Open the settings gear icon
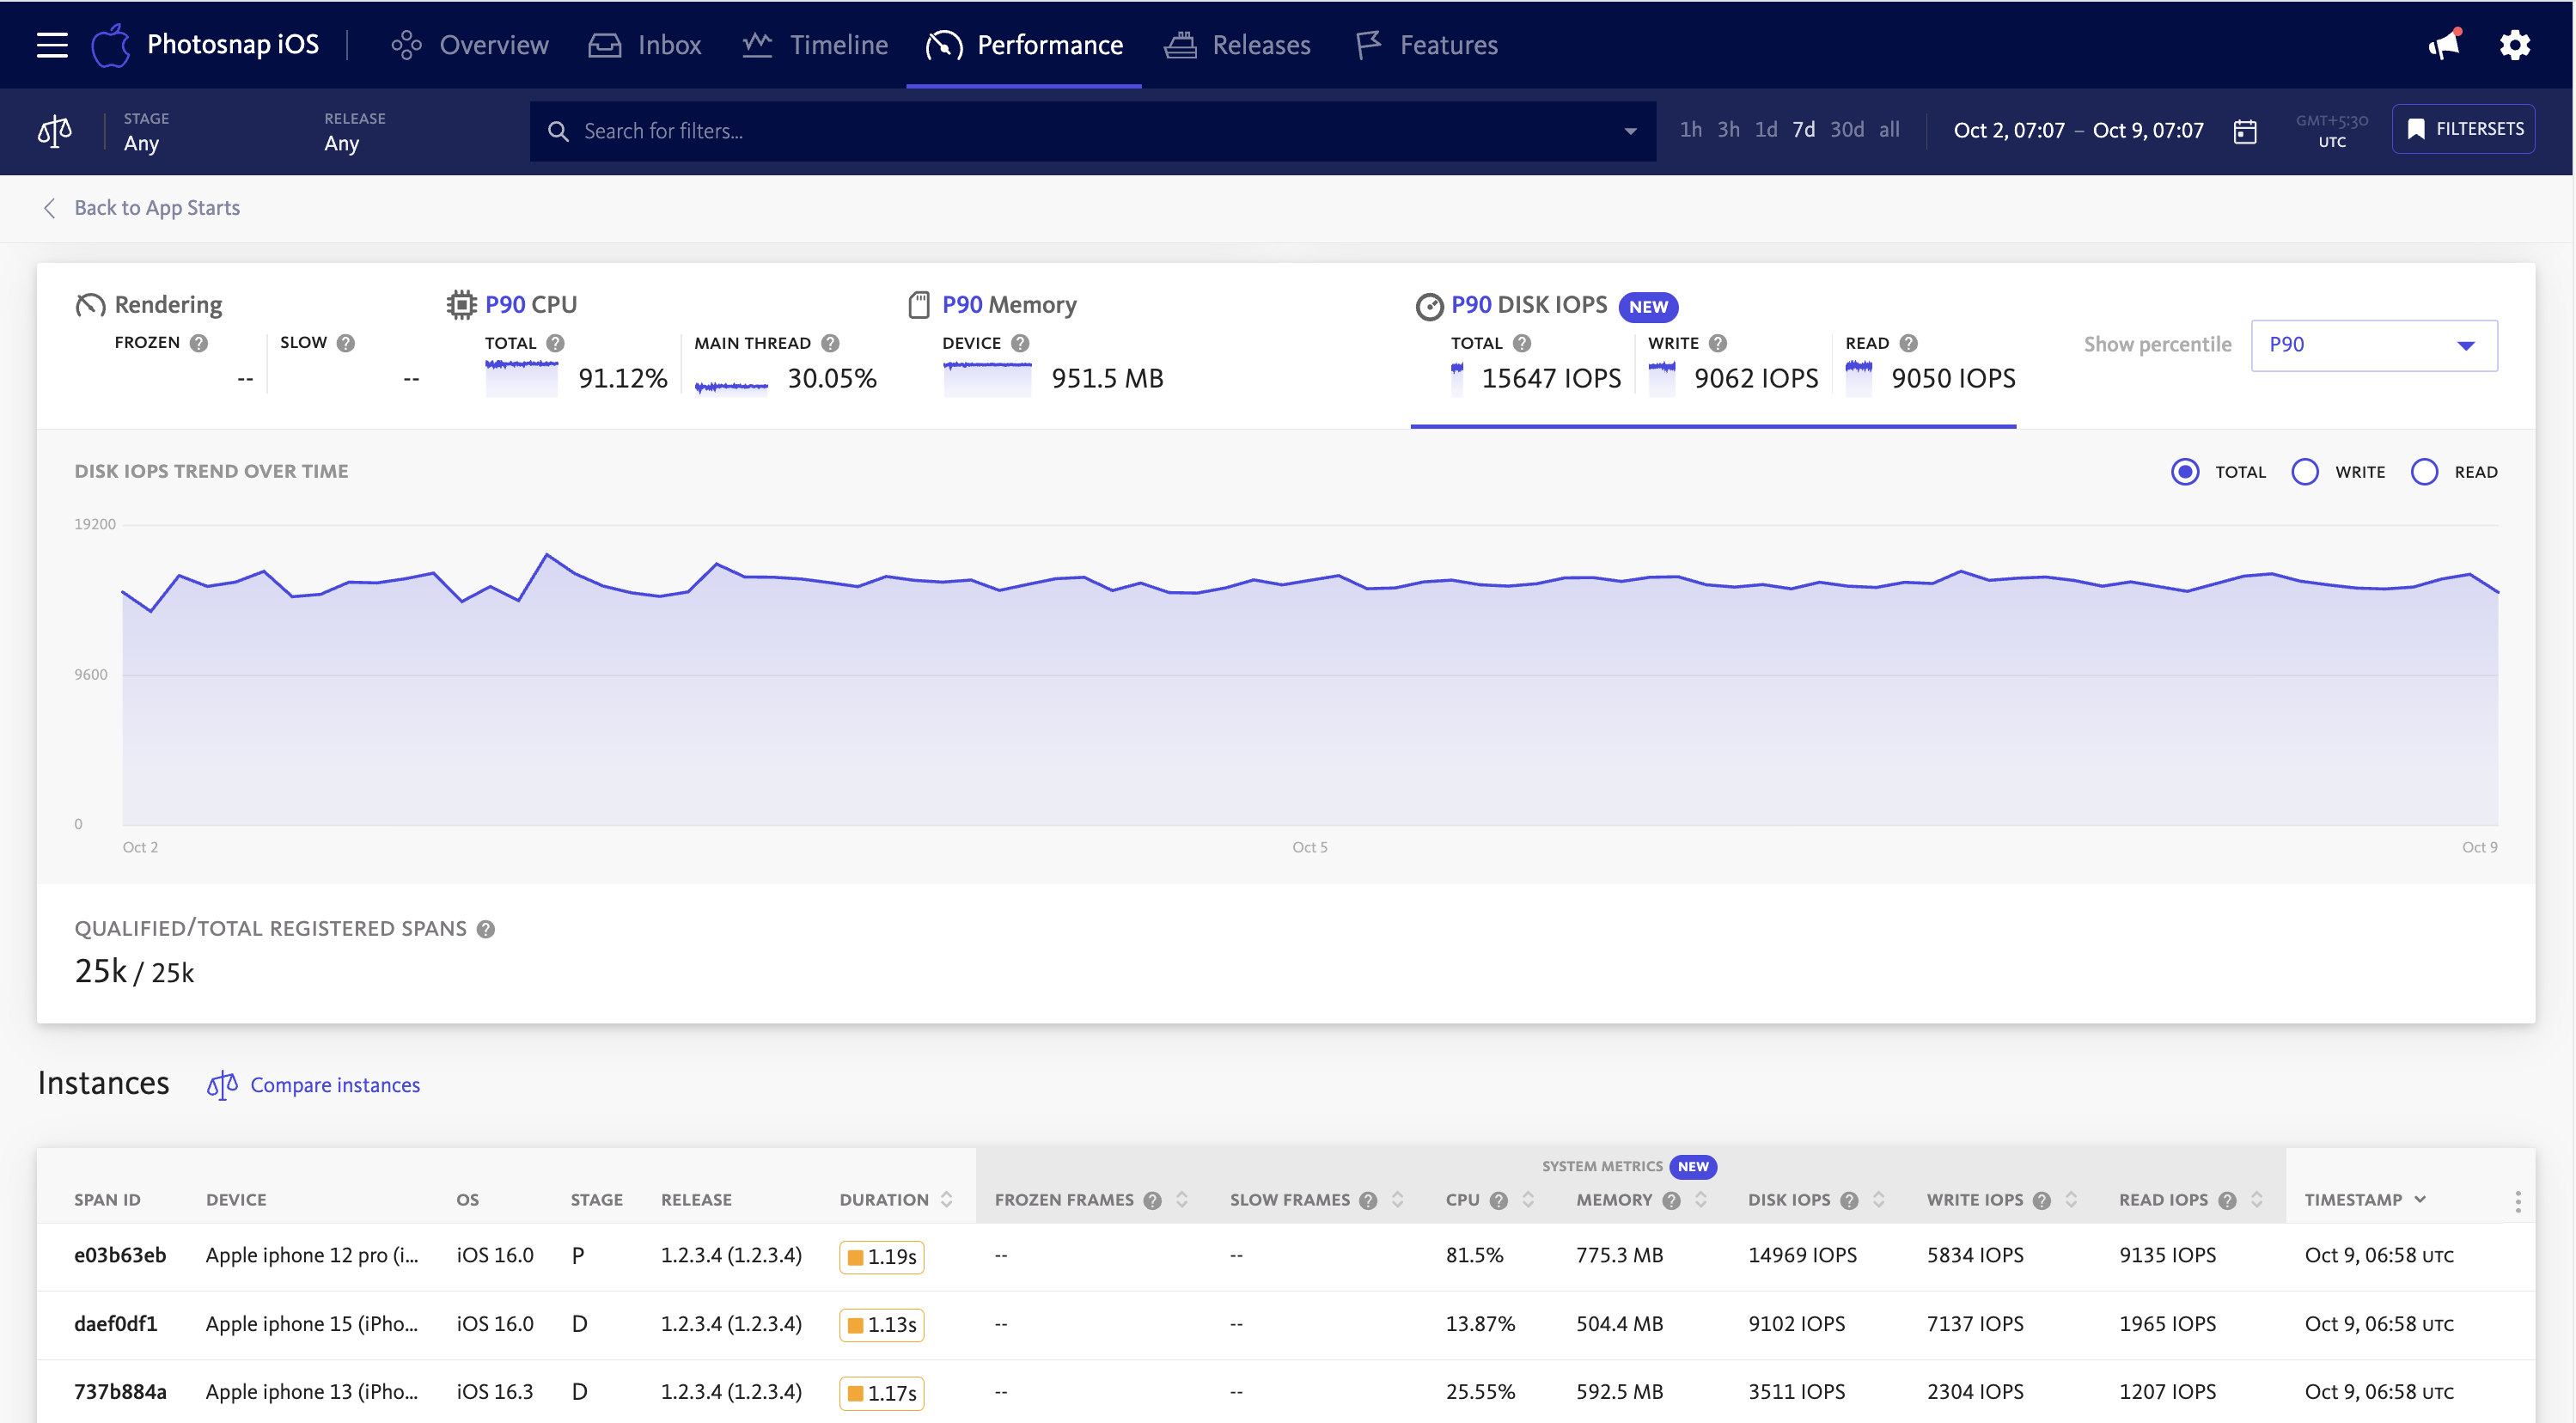This screenshot has width=2576, height=1423. (2515, 45)
